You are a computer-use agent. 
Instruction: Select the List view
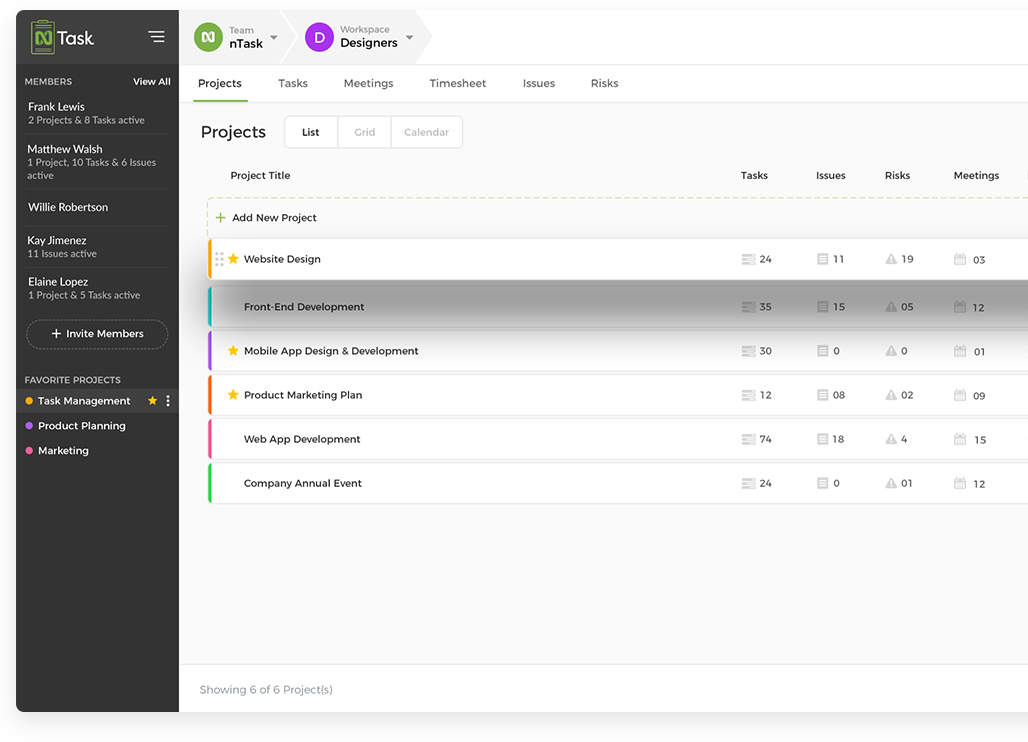tap(311, 132)
